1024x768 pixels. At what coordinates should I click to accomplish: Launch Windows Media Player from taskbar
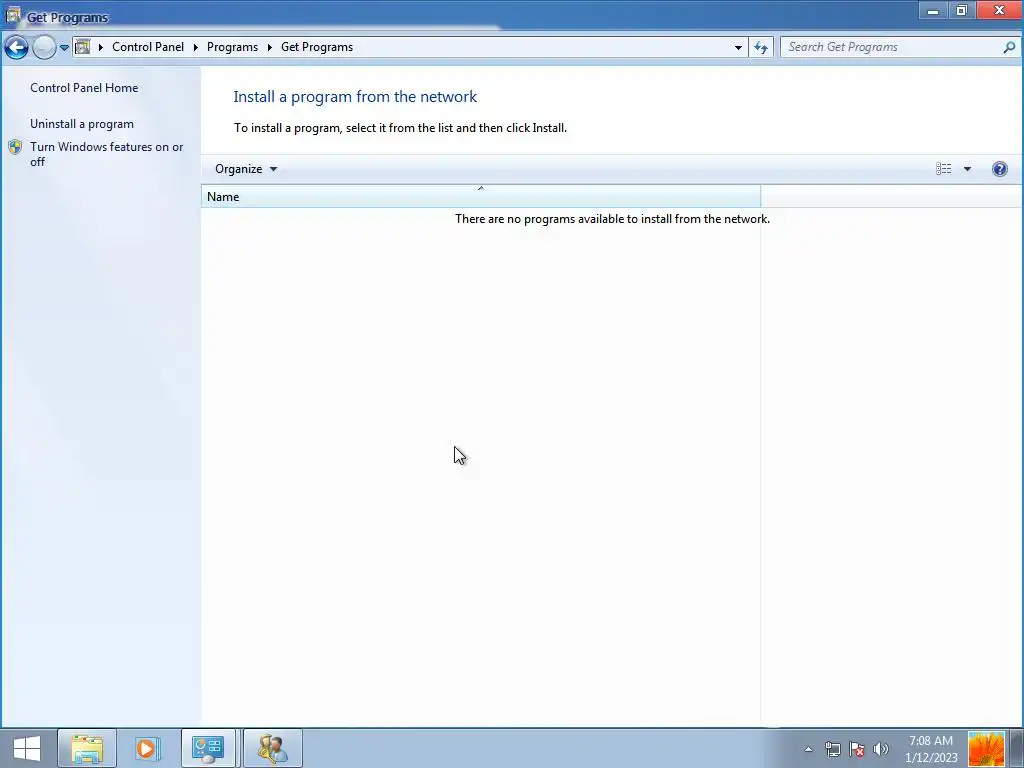tap(148, 748)
